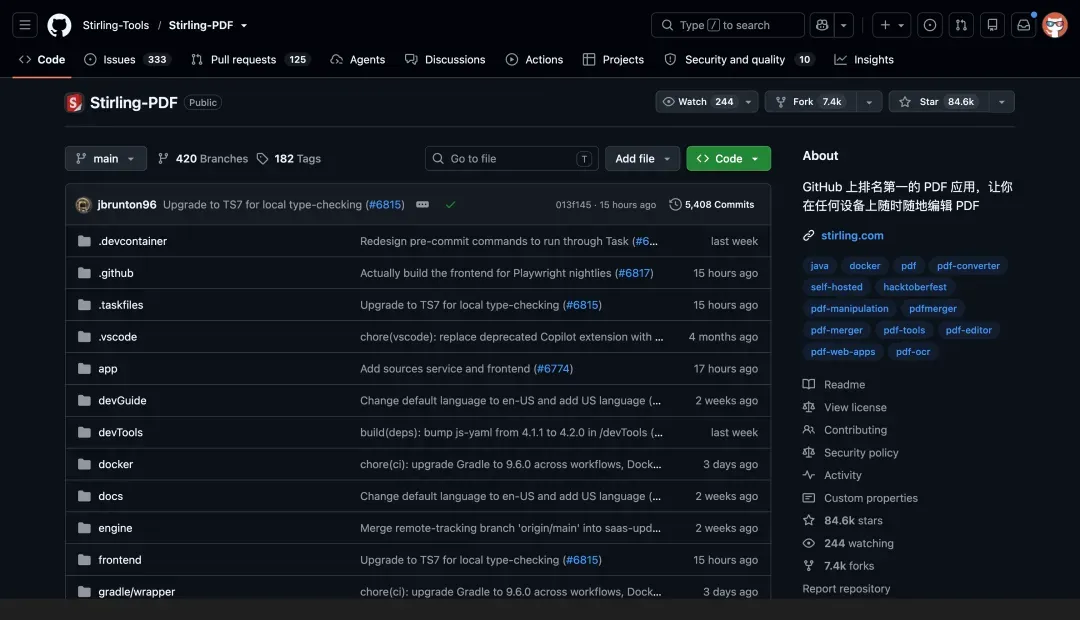
Task: Expand the Star lists dropdown arrow
Action: [1001, 102]
